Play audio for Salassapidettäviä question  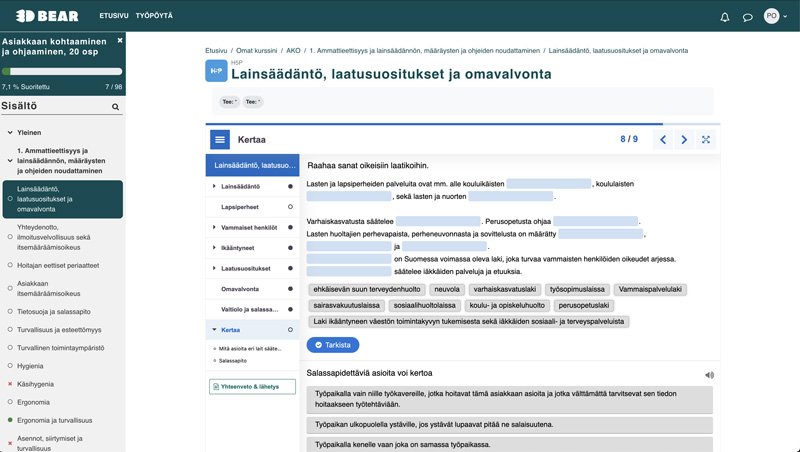(x=709, y=375)
